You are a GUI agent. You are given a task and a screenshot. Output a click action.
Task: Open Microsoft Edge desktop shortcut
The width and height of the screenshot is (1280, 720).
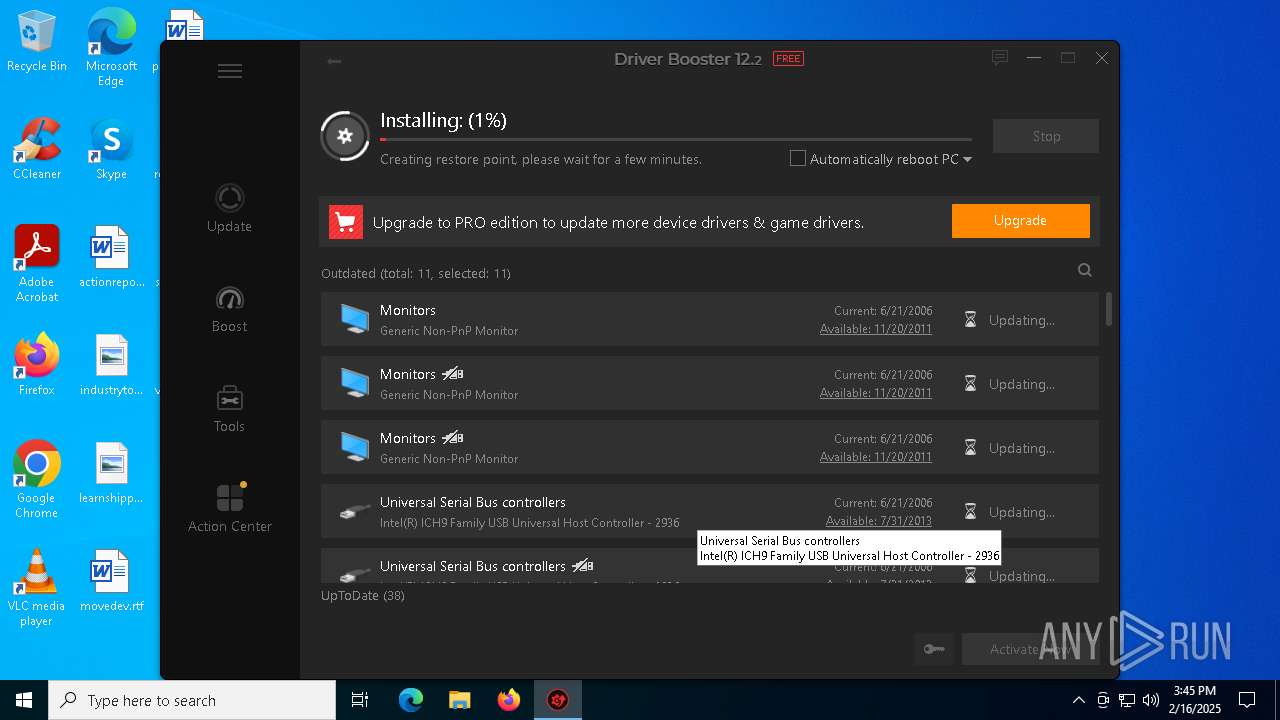click(111, 48)
